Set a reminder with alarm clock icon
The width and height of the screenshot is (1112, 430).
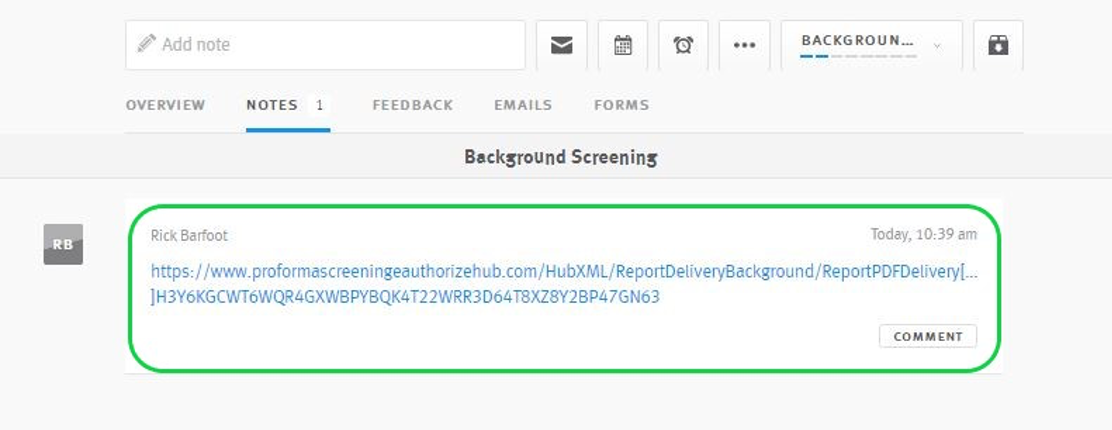pyautogui.click(x=684, y=45)
